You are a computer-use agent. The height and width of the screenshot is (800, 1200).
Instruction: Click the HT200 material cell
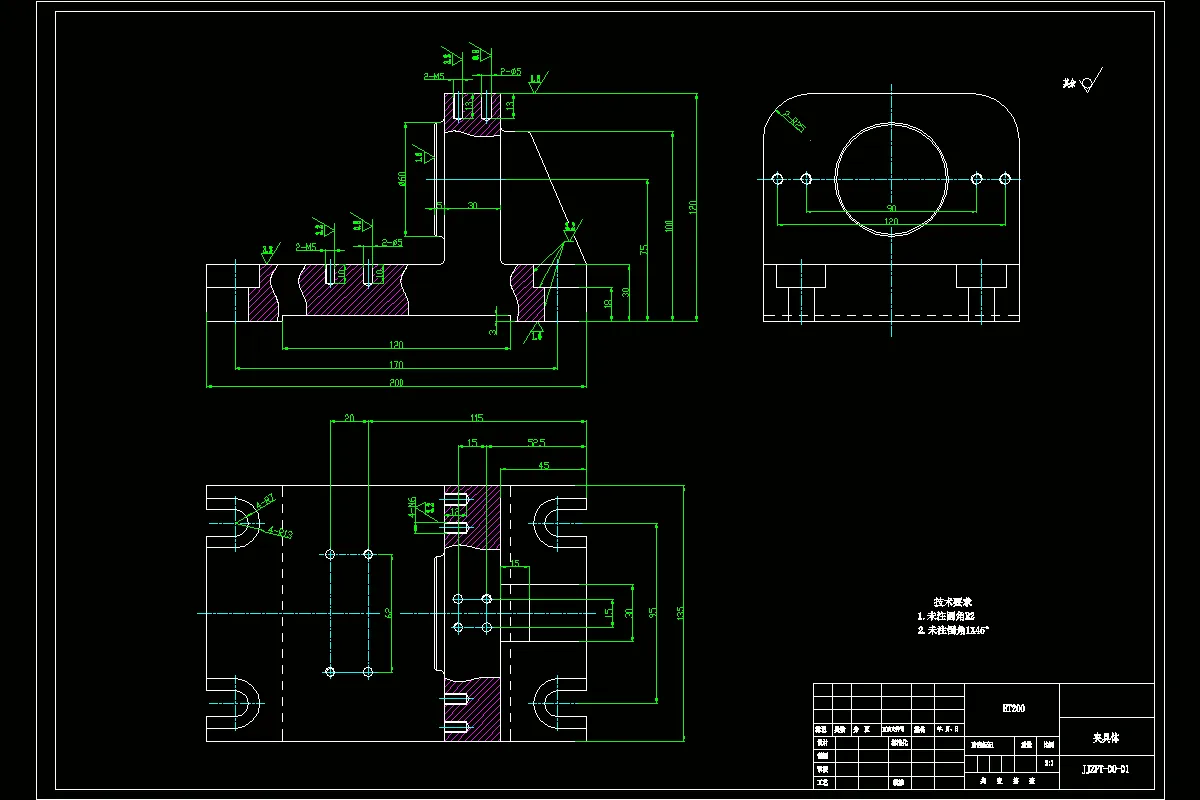click(1014, 707)
